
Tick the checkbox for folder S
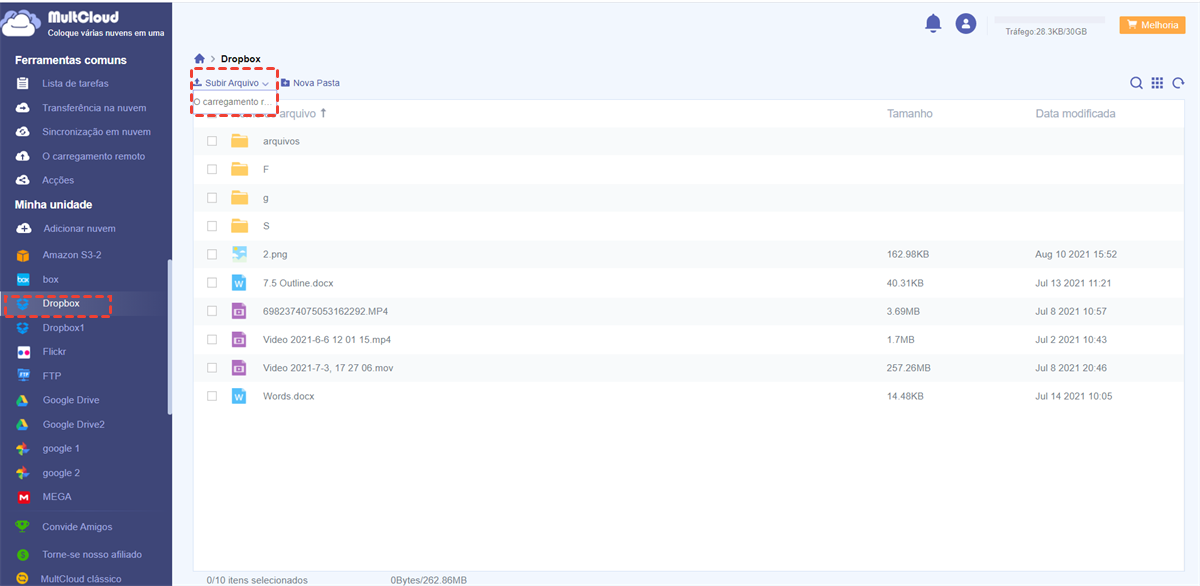(x=212, y=226)
